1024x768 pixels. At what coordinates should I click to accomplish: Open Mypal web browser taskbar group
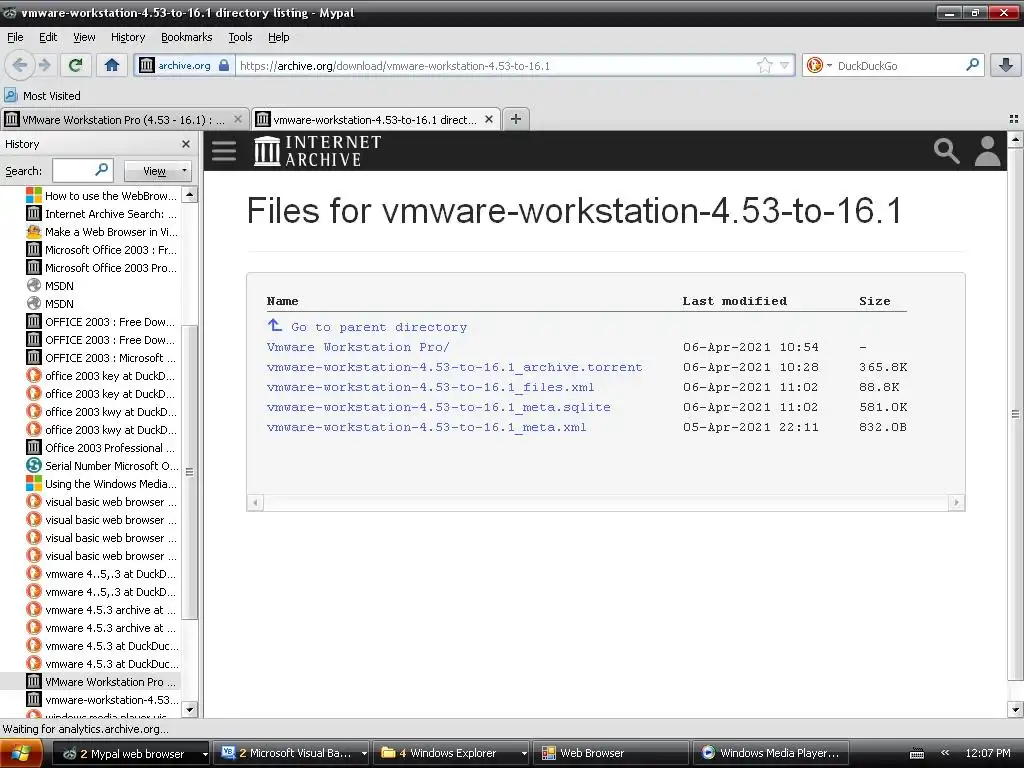[130, 754]
